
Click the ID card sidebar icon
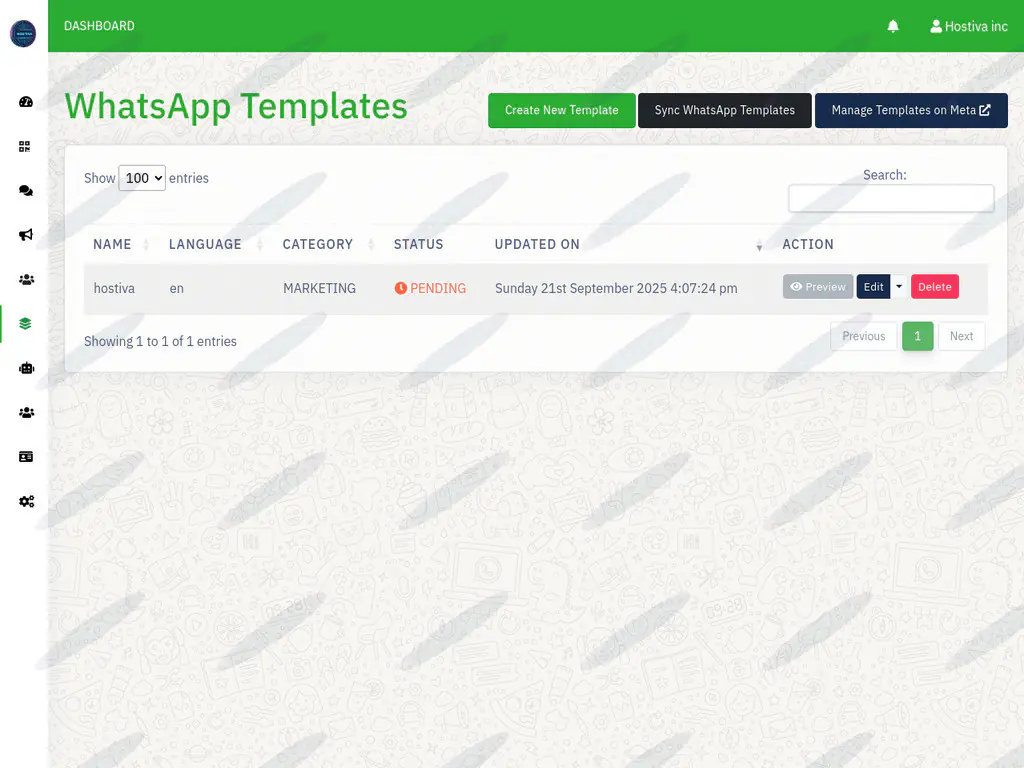(26, 456)
